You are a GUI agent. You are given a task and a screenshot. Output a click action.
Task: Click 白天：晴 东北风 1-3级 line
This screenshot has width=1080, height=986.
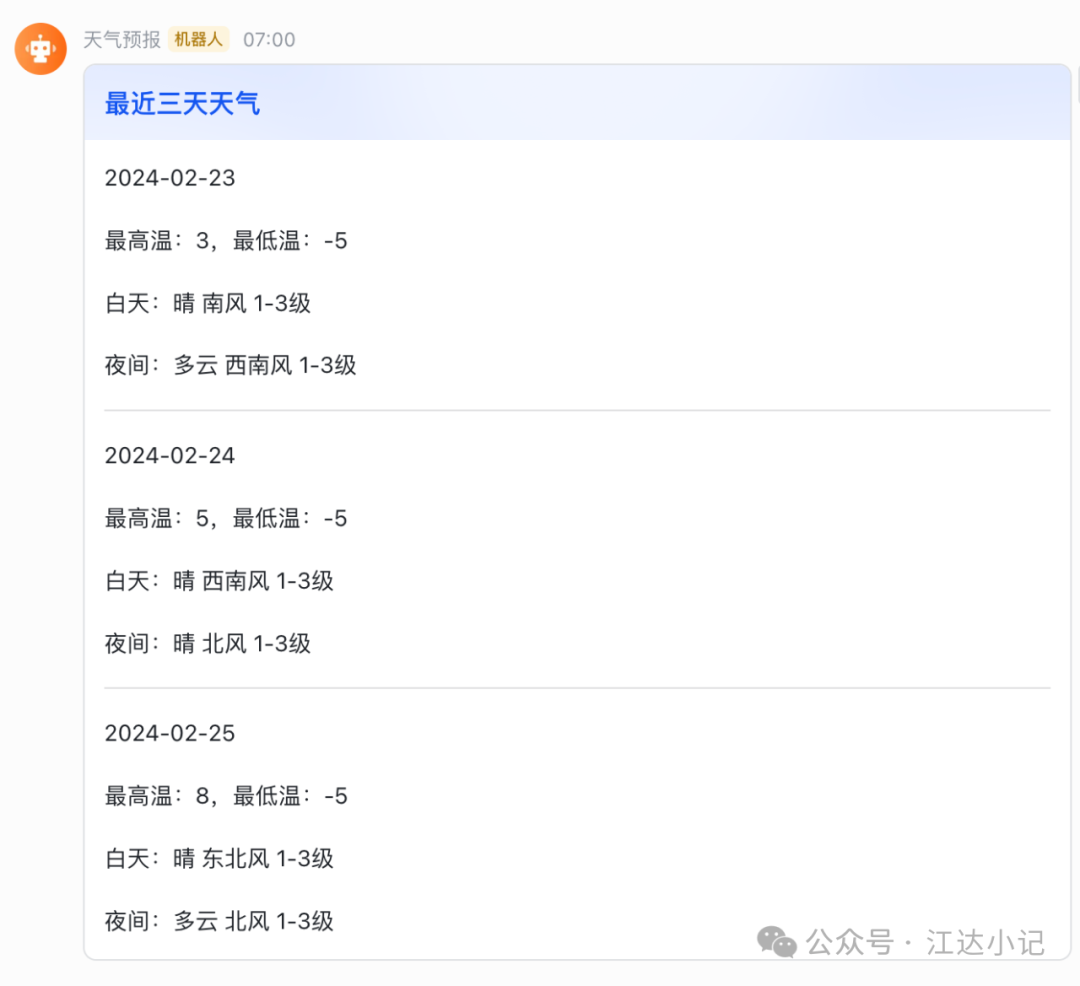219,859
